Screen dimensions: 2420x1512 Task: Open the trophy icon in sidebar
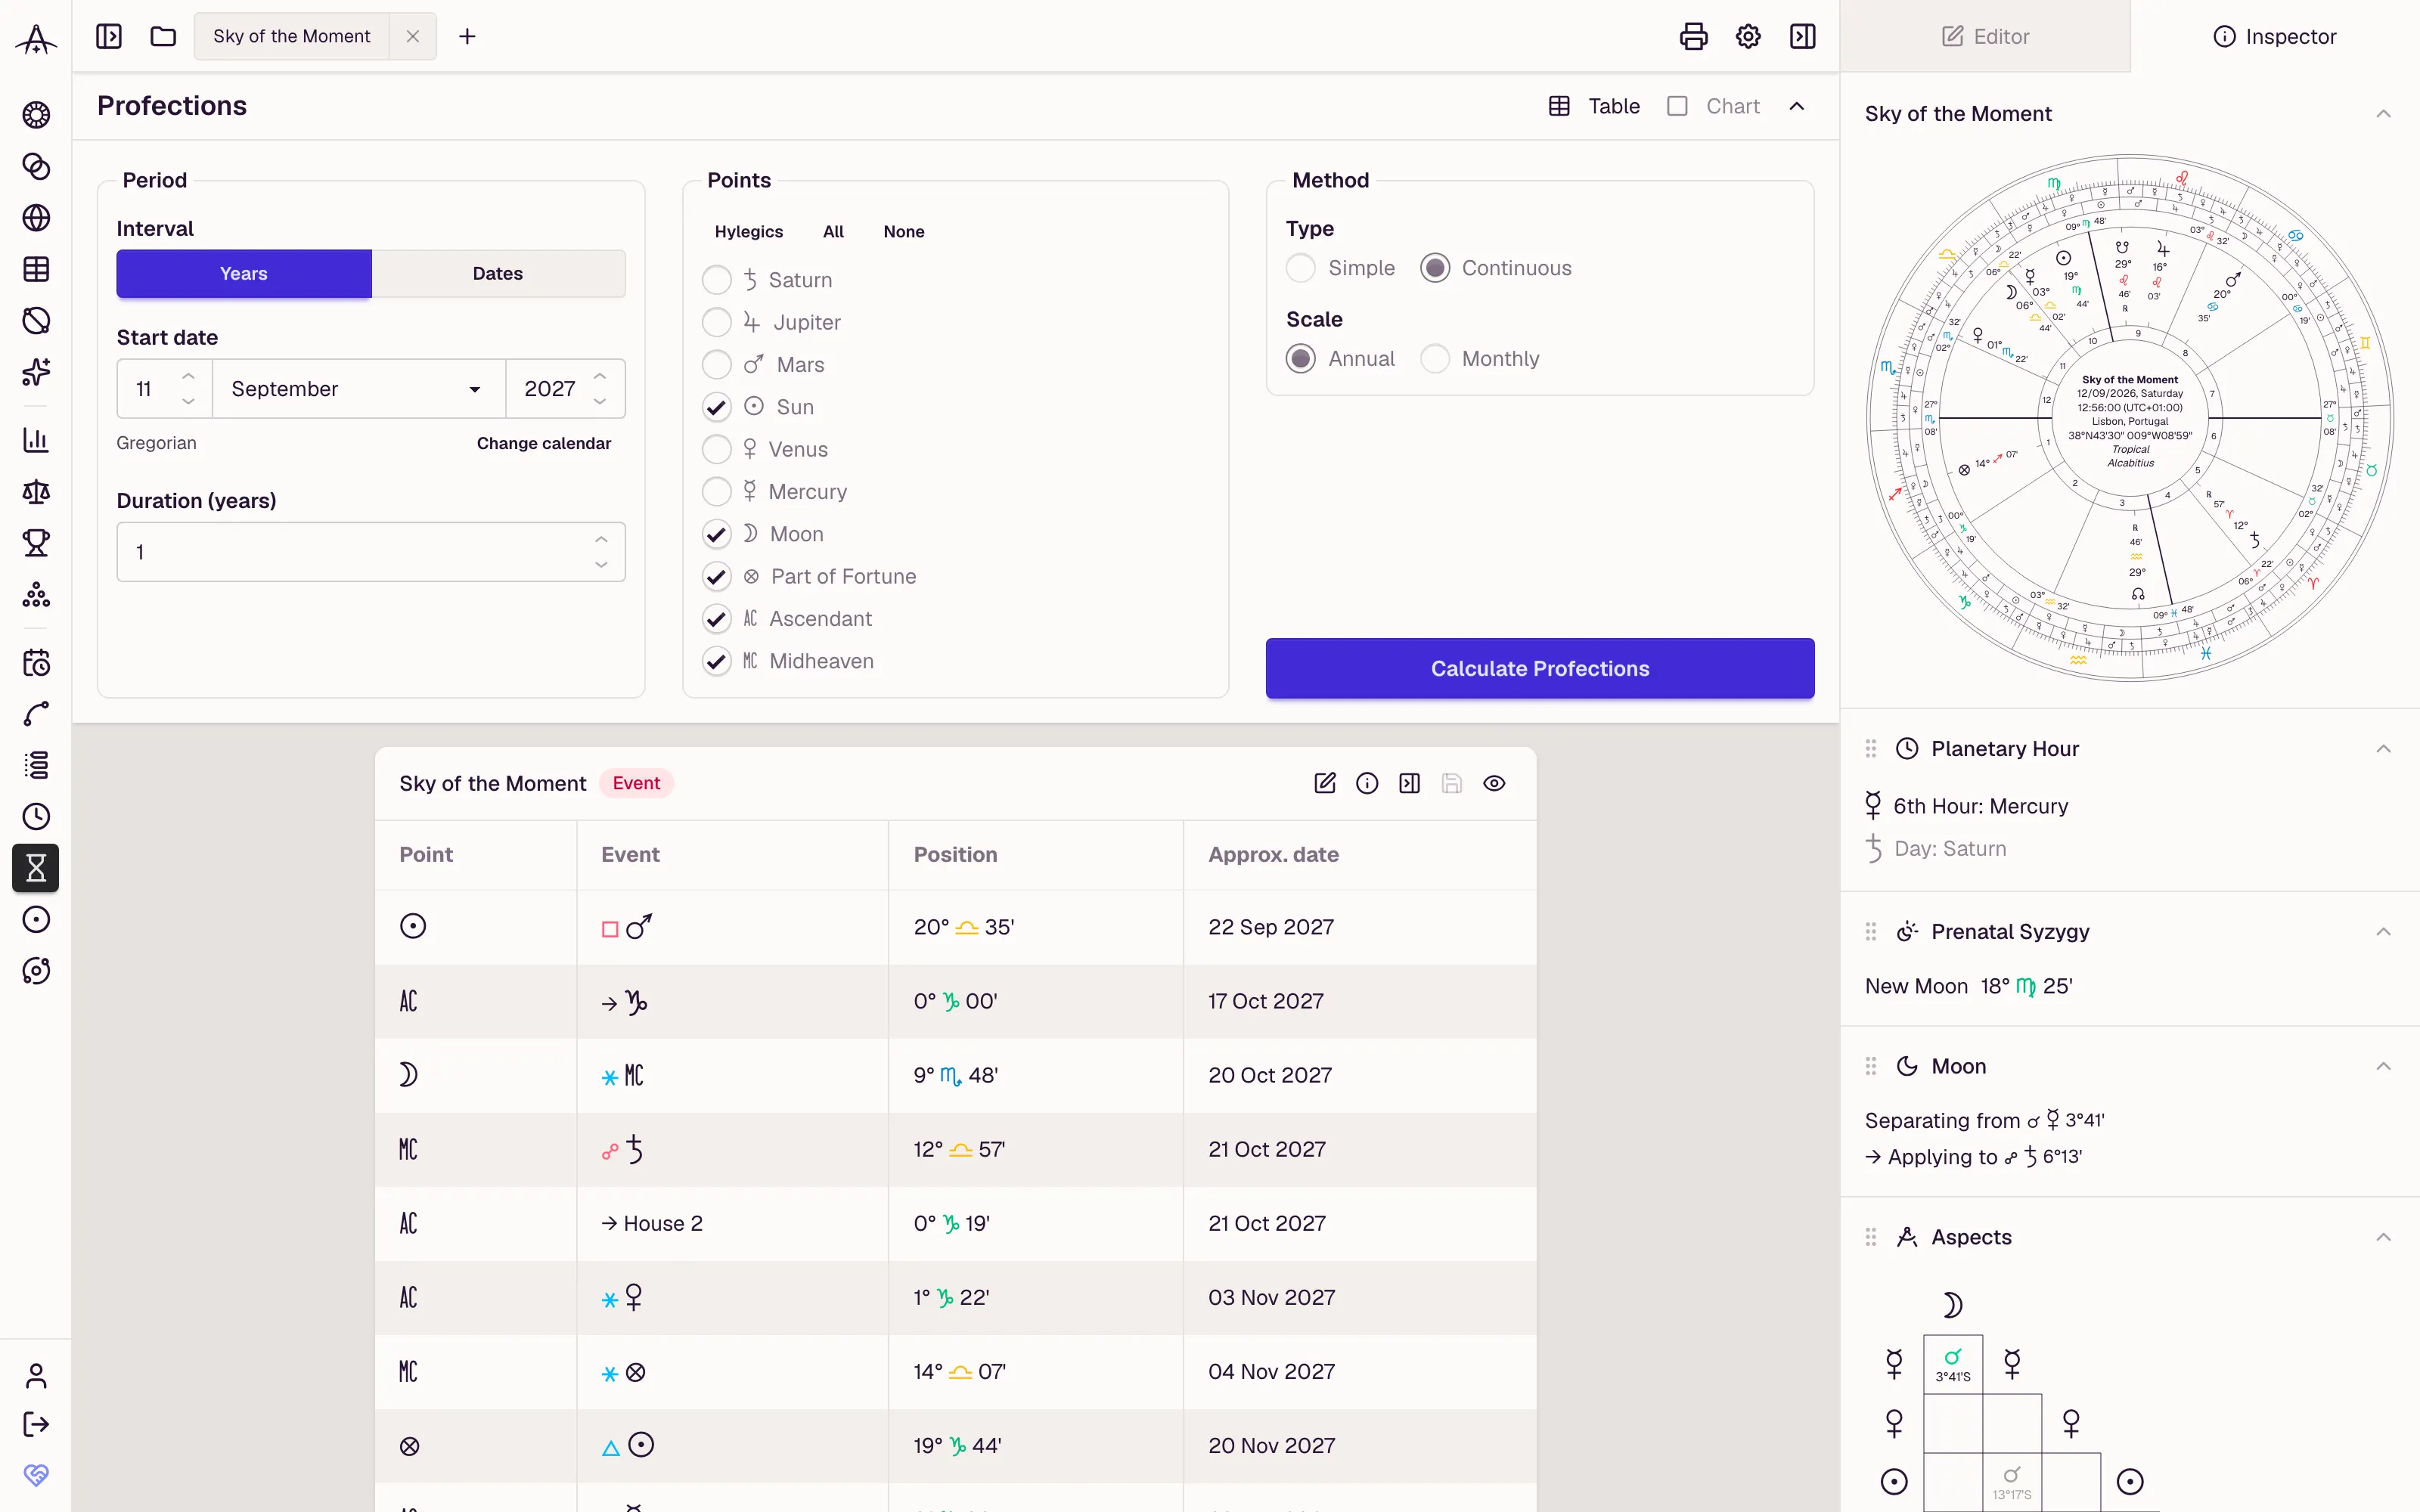pyautogui.click(x=36, y=543)
